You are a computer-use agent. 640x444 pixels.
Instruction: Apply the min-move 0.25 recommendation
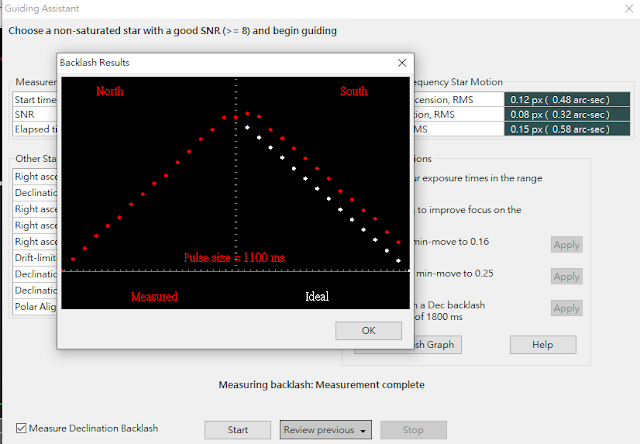coord(567,277)
